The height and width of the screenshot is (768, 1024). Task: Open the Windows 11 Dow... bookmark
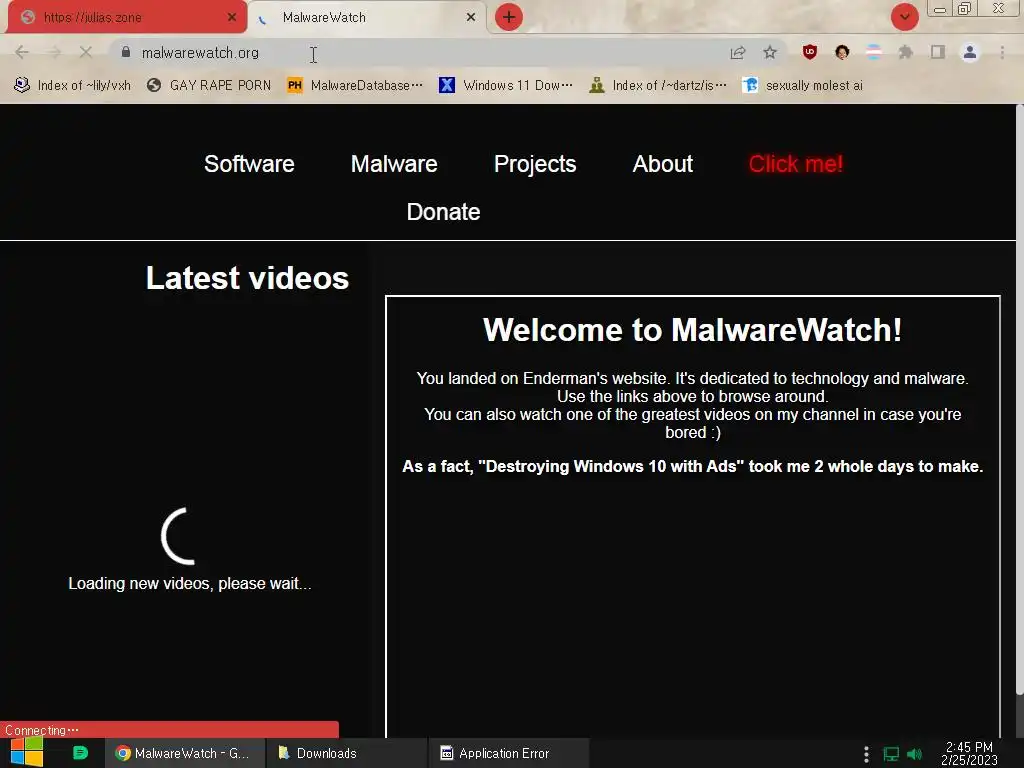point(506,86)
